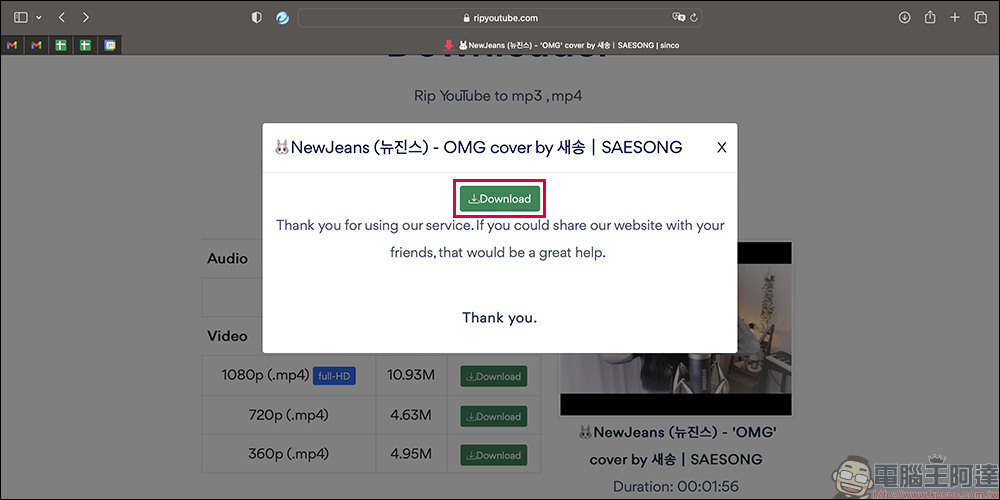This screenshot has height=500, width=1000.
Task: Open the privacy shield report icon
Action: (x=257, y=18)
